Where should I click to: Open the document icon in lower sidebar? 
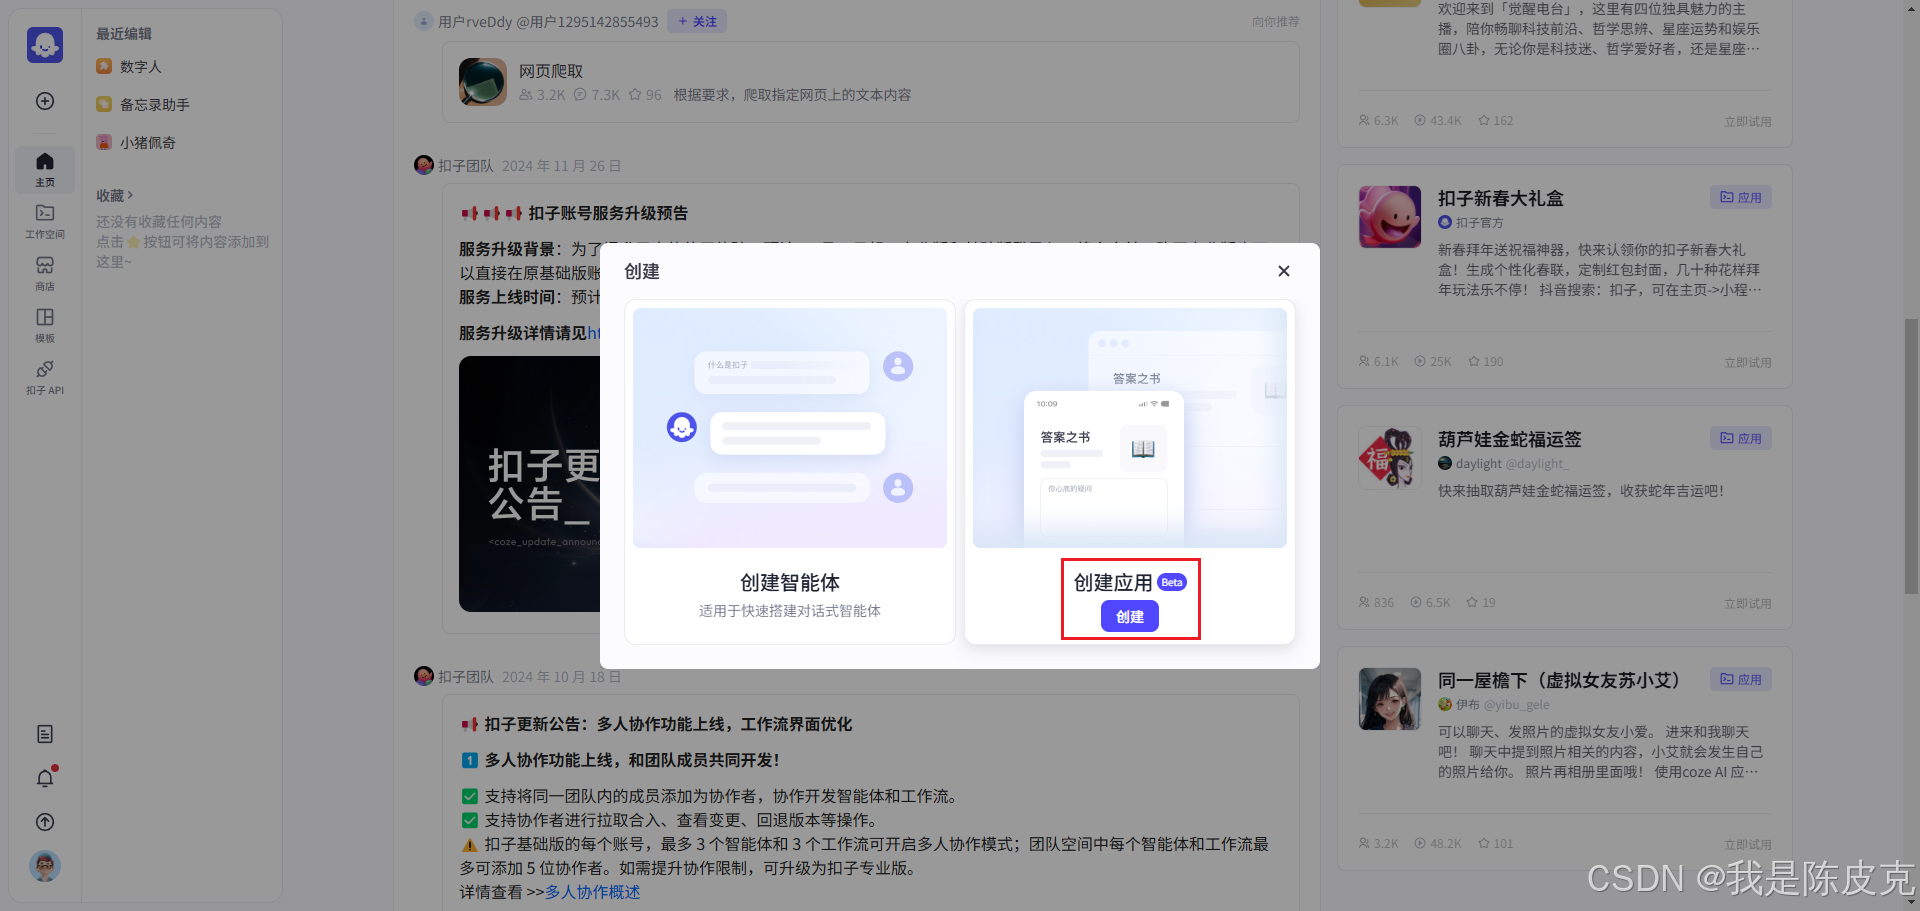pos(45,734)
